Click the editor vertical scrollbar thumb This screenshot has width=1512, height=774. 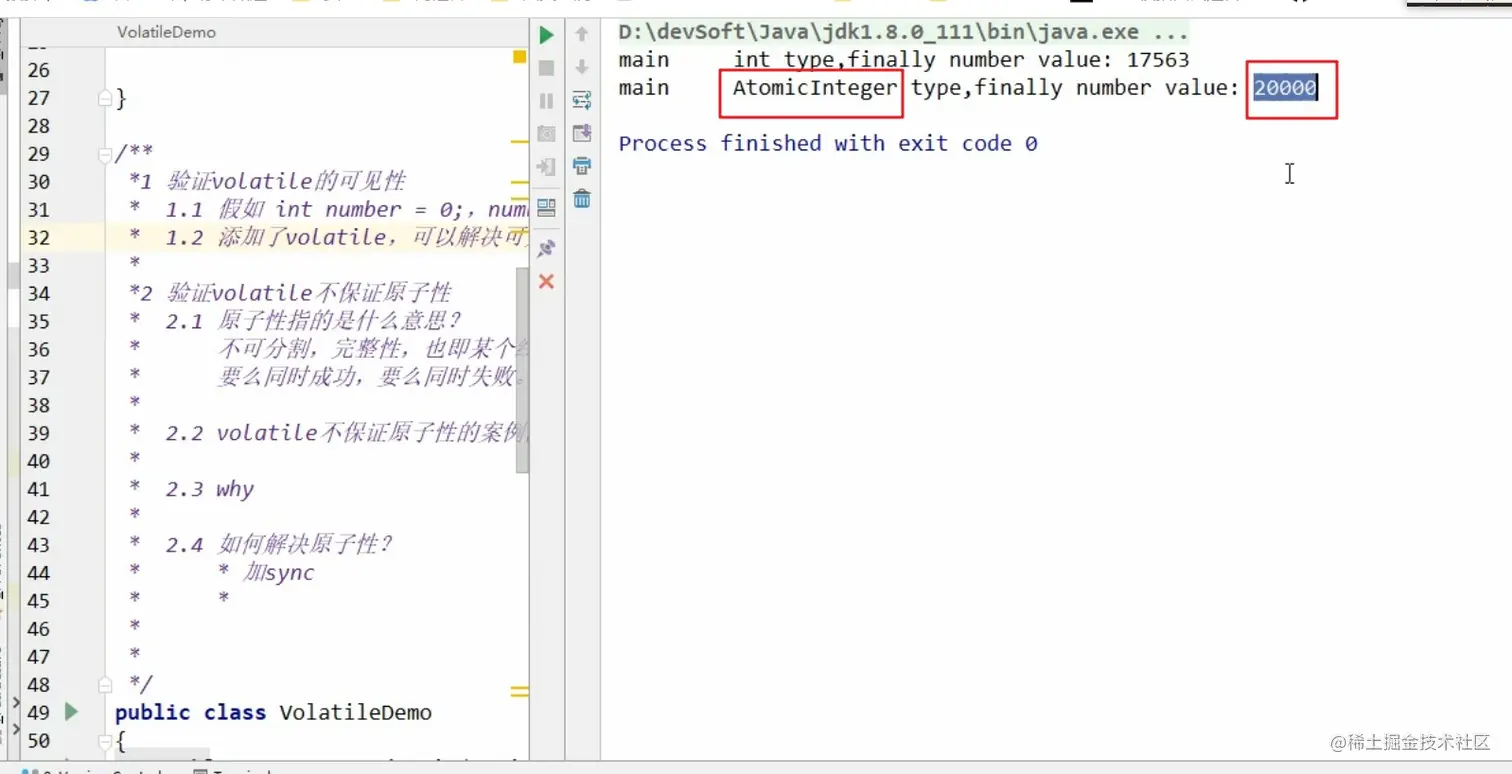(x=522, y=370)
